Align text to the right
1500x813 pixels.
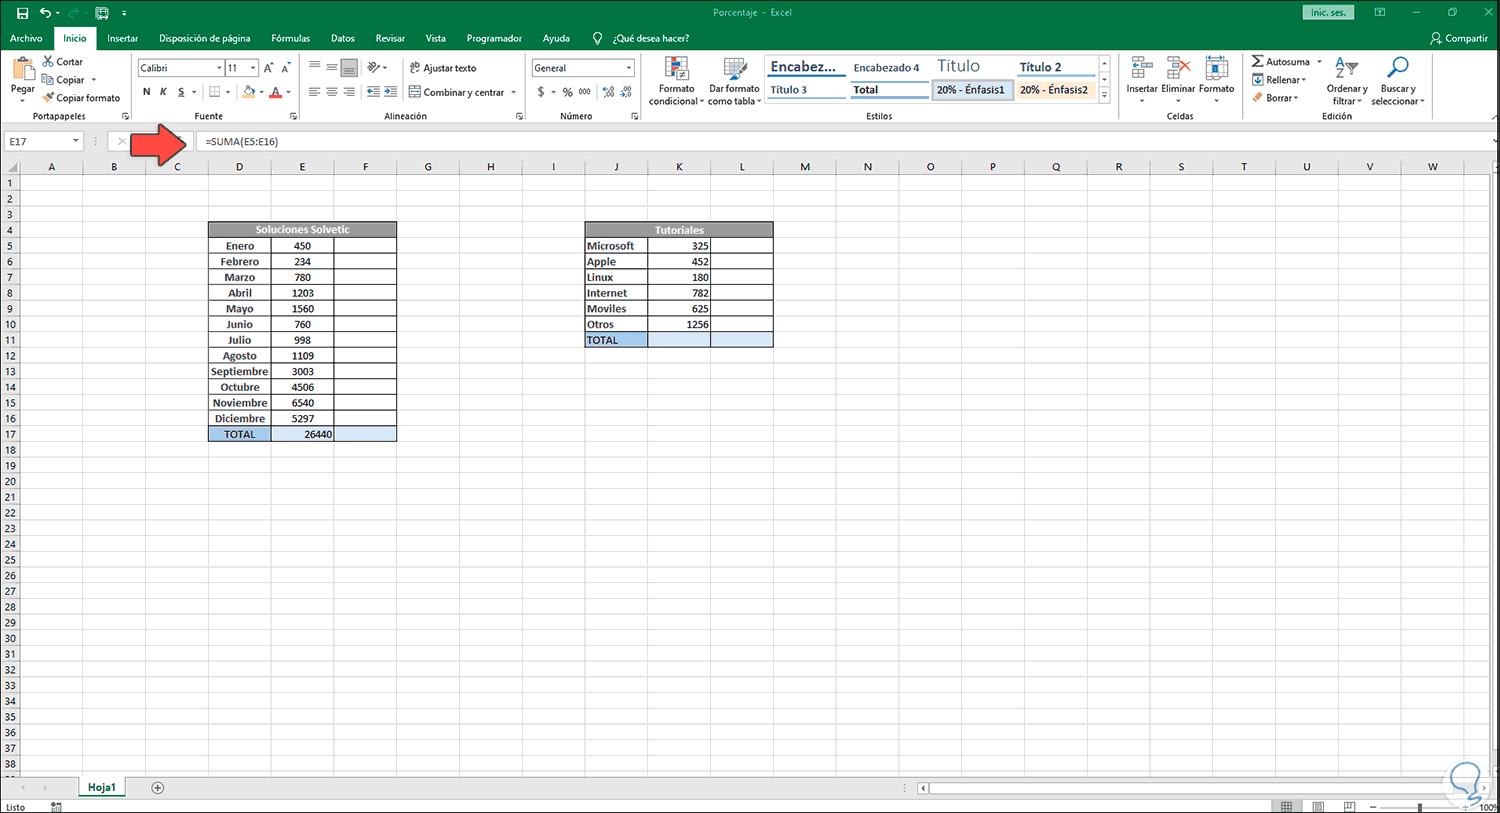(349, 92)
